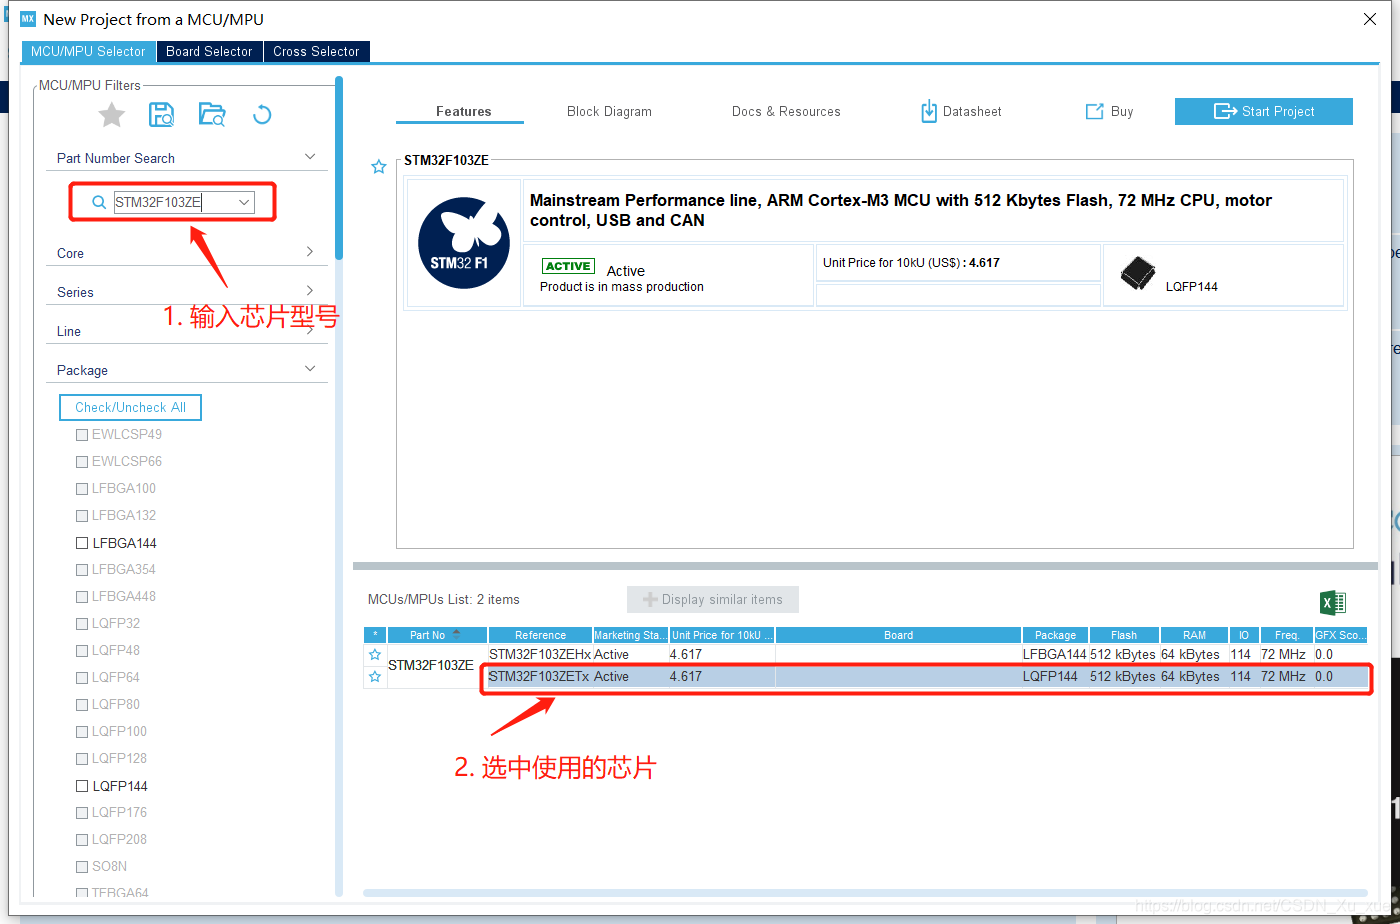
Task: Open the Features tab
Action: tap(464, 111)
